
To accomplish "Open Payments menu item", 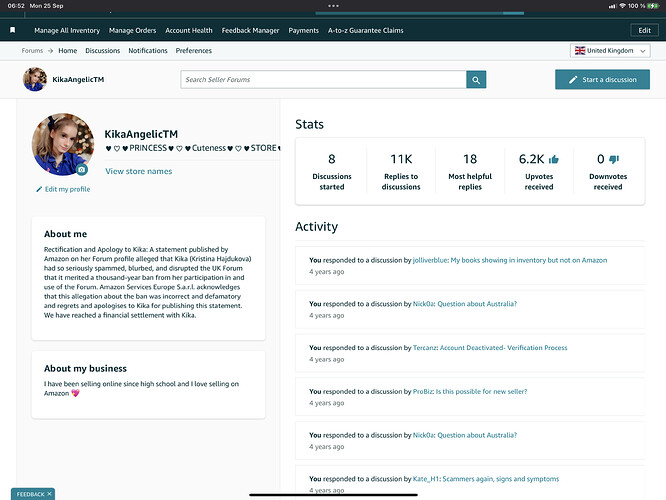I will [304, 31].
